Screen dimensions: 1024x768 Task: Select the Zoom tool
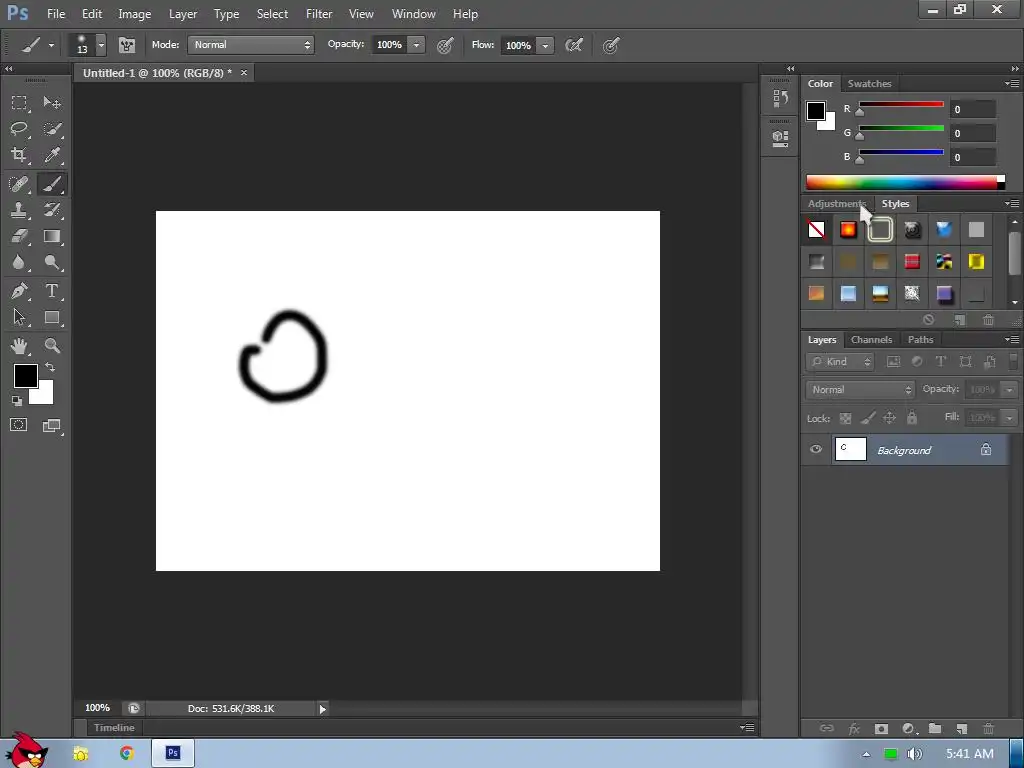pos(52,345)
